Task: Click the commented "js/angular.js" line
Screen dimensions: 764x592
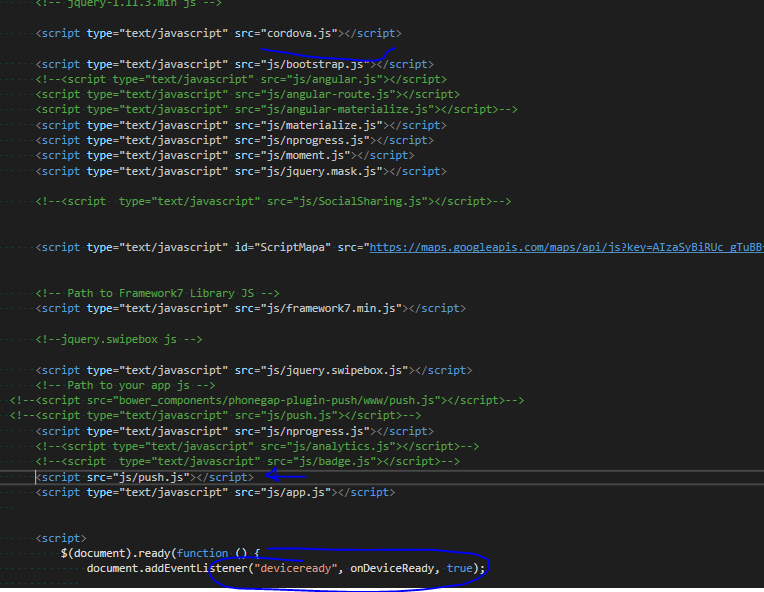Action: pos(241,79)
